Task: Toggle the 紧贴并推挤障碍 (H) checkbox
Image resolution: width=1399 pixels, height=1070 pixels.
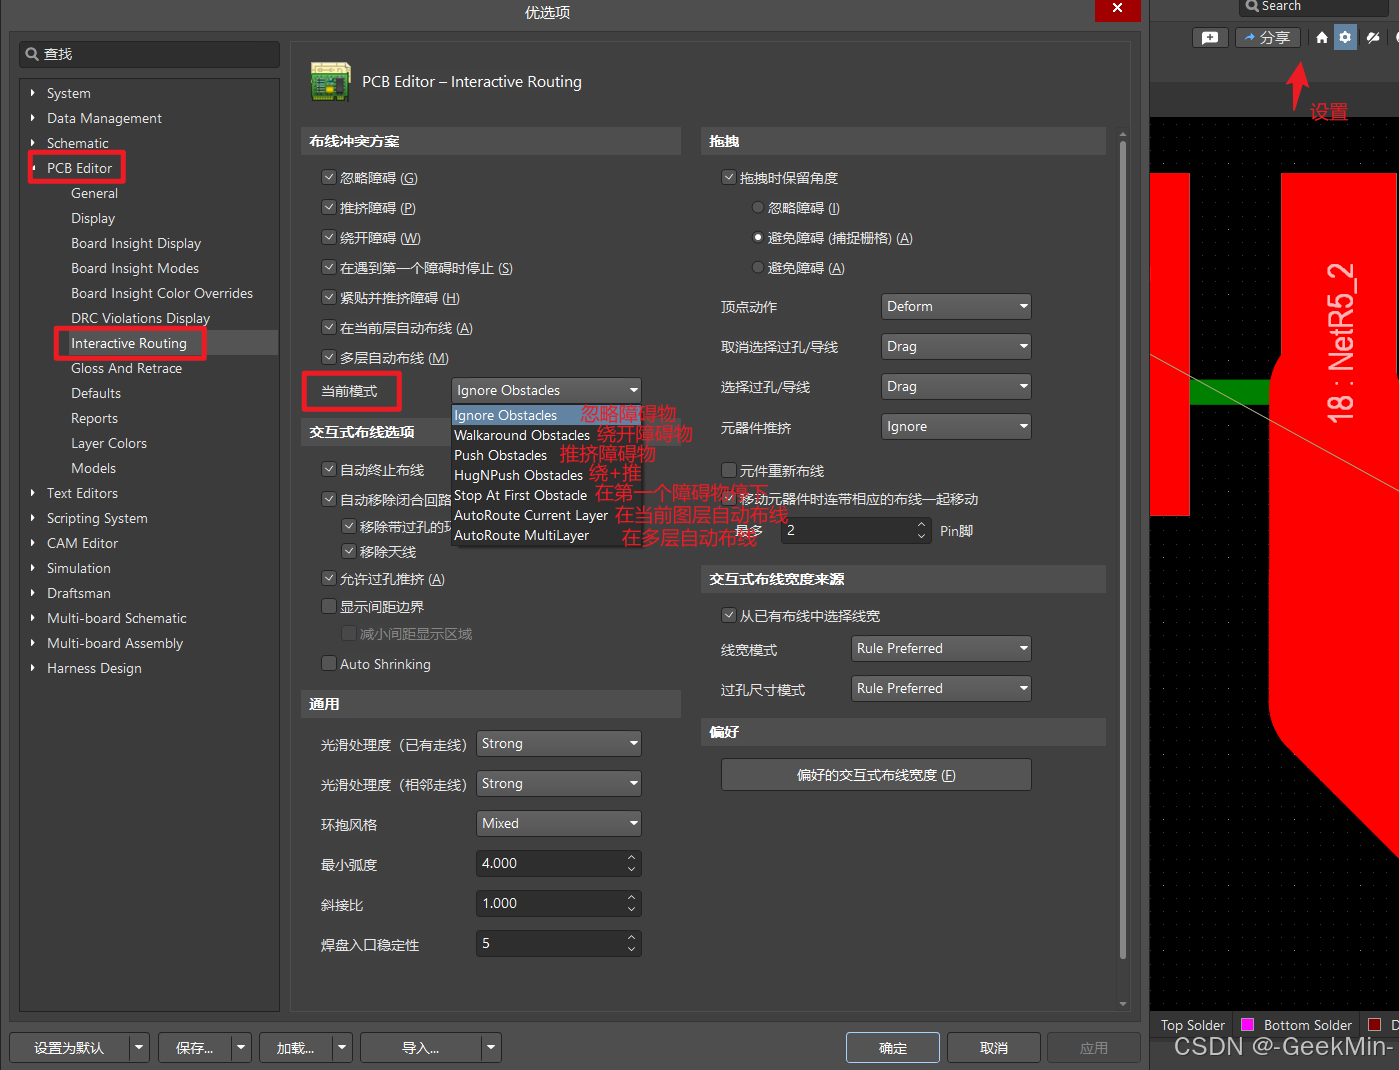Action: tap(328, 298)
